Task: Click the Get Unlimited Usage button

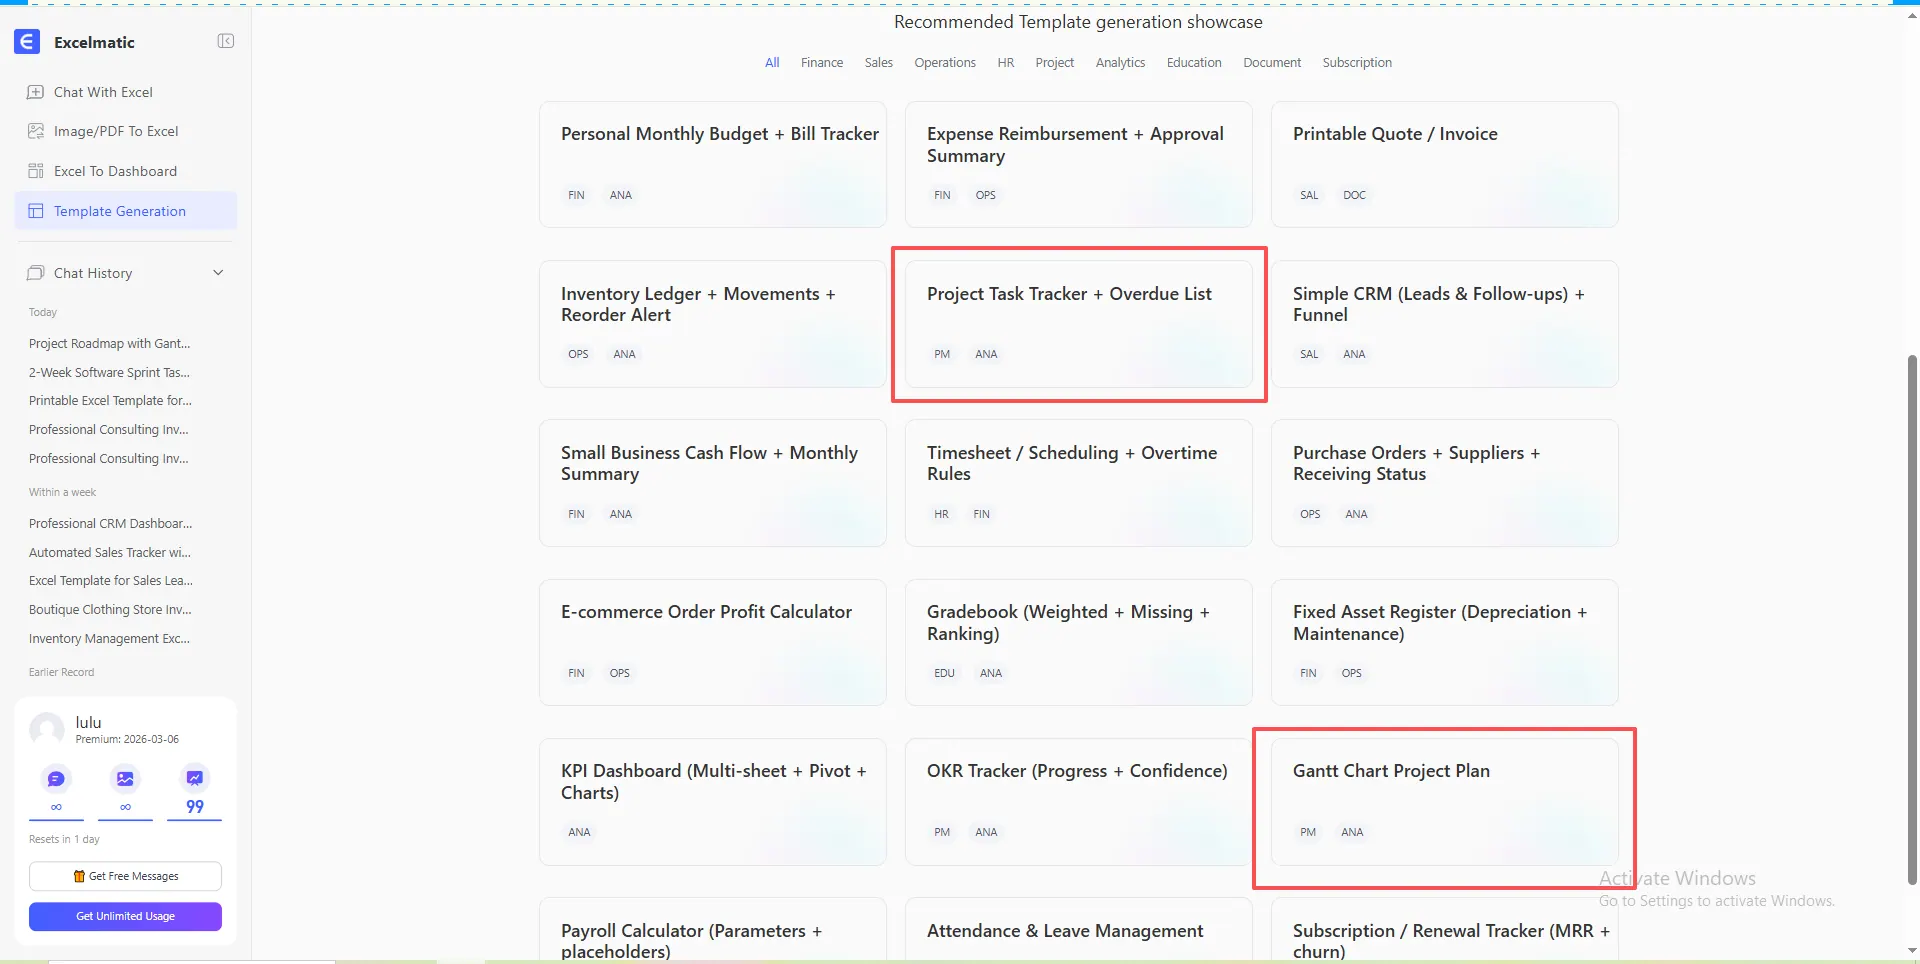Action: click(x=125, y=916)
